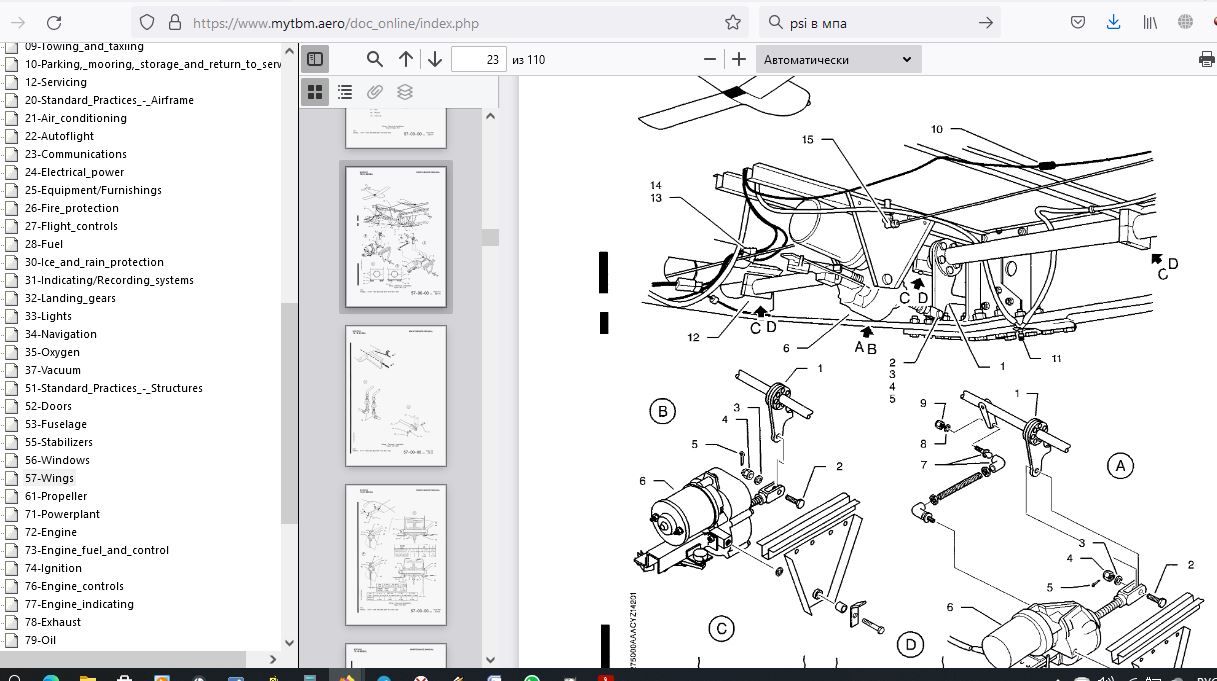
Task: Zoom in with the plus button
Action: (x=739, y=59)
